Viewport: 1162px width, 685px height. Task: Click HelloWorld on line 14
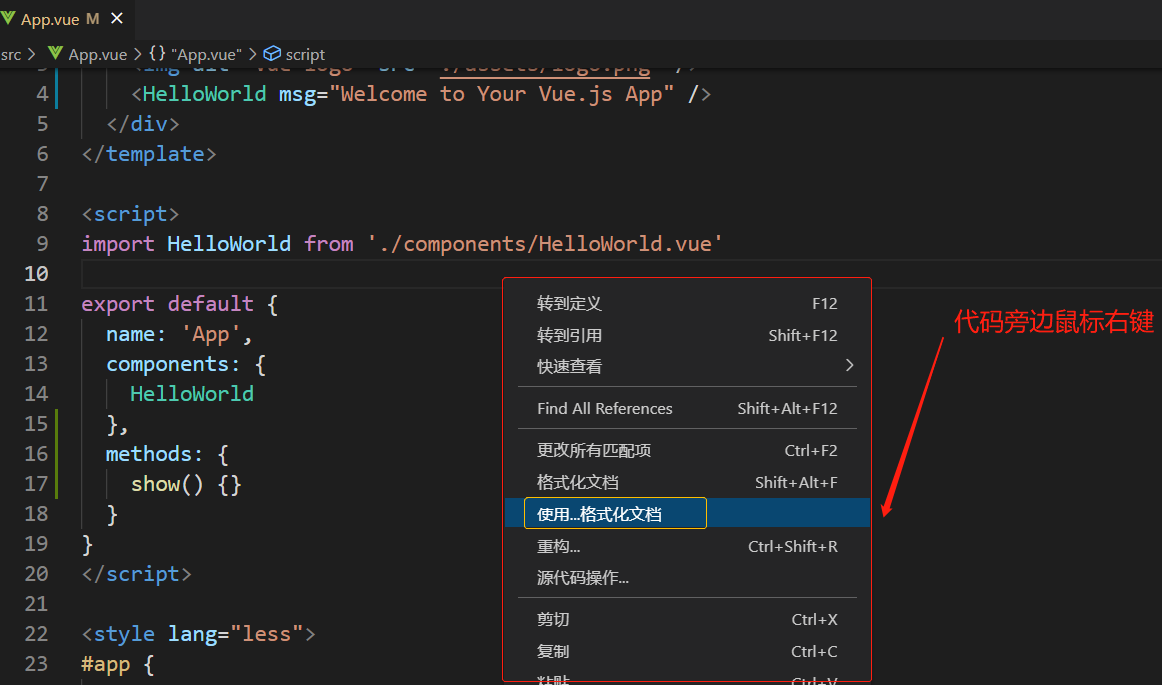tap(192, 394)
